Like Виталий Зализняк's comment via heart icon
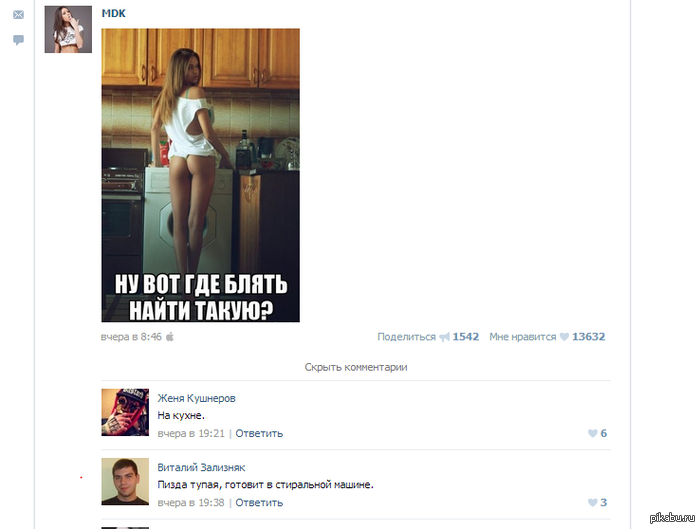This screenshot has width=700, height=529. pyautogui.click(x=592, y=503)
